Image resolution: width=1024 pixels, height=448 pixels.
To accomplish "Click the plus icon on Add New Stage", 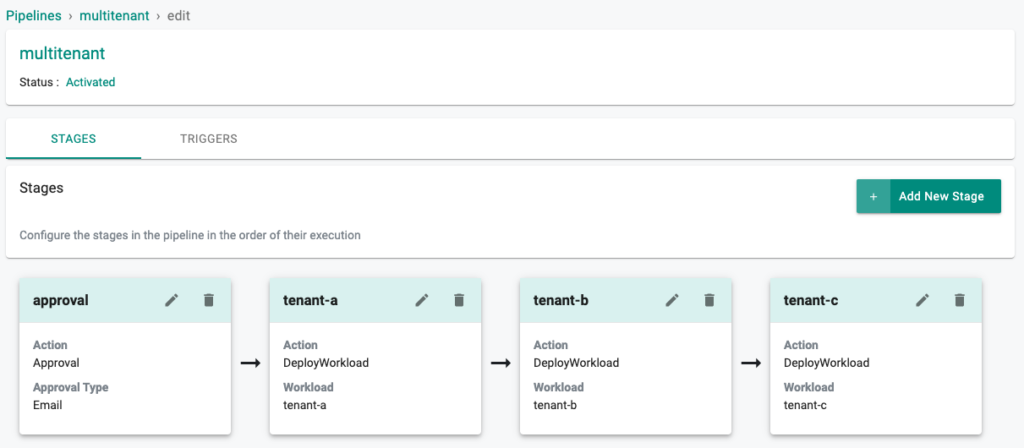I will [x=873, y=197].
